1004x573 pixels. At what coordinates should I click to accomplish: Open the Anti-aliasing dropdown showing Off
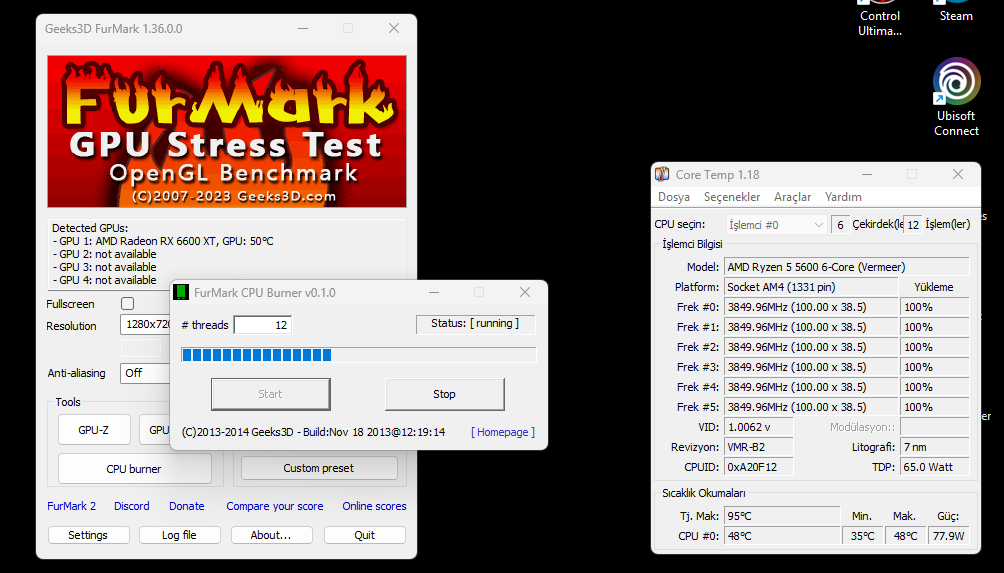[x=145, y=373]
